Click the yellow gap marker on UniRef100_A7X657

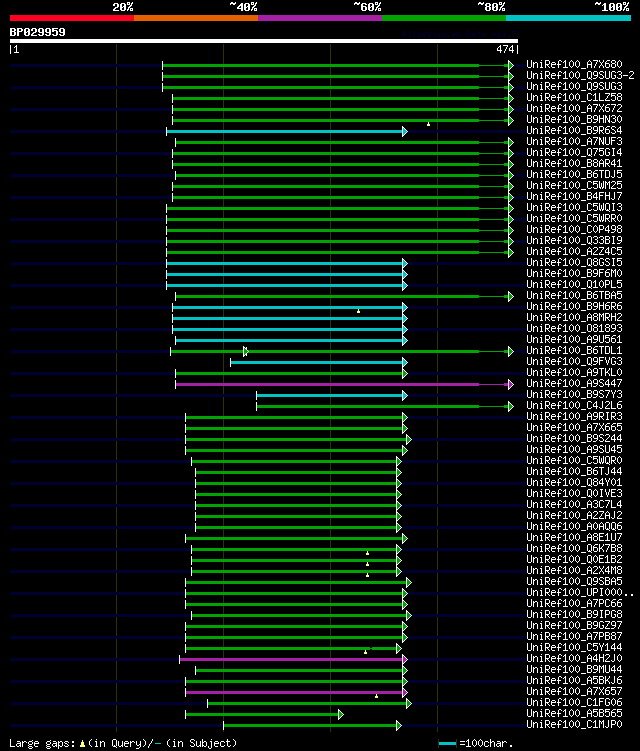(377, 696)
